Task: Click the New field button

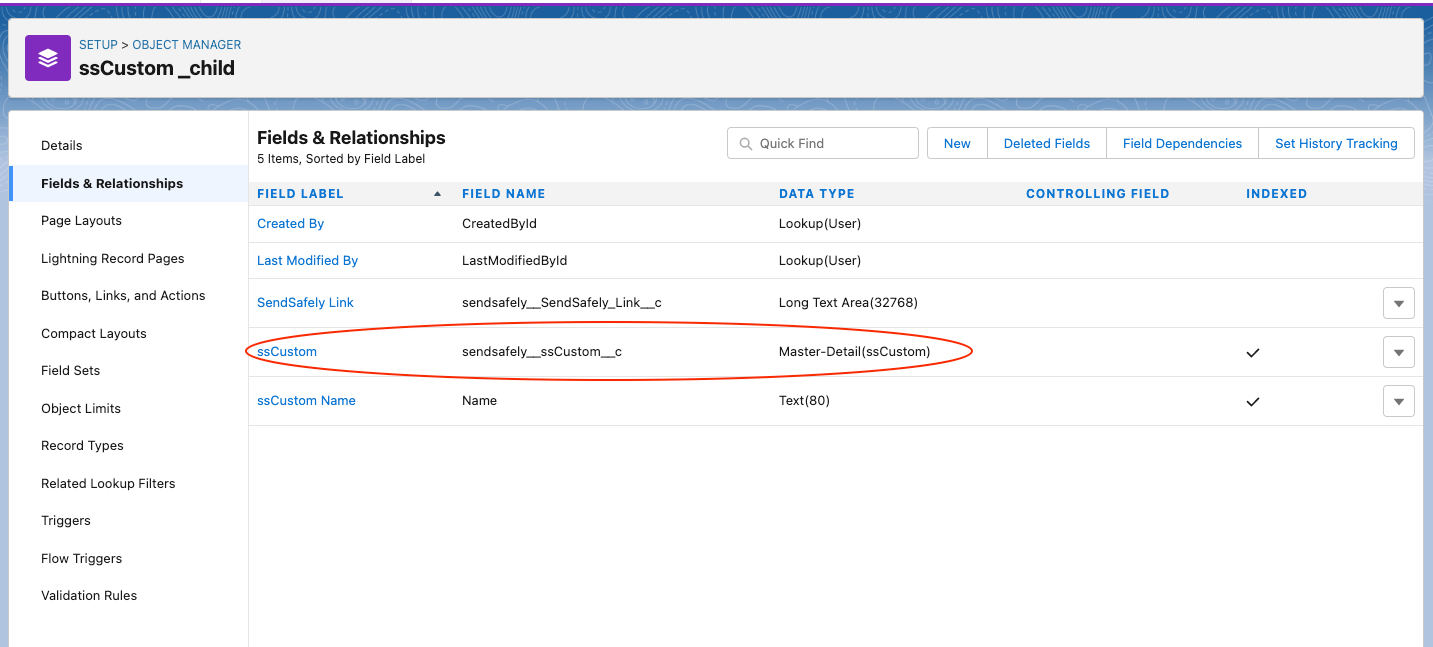Action: click(x=957, y=144)
